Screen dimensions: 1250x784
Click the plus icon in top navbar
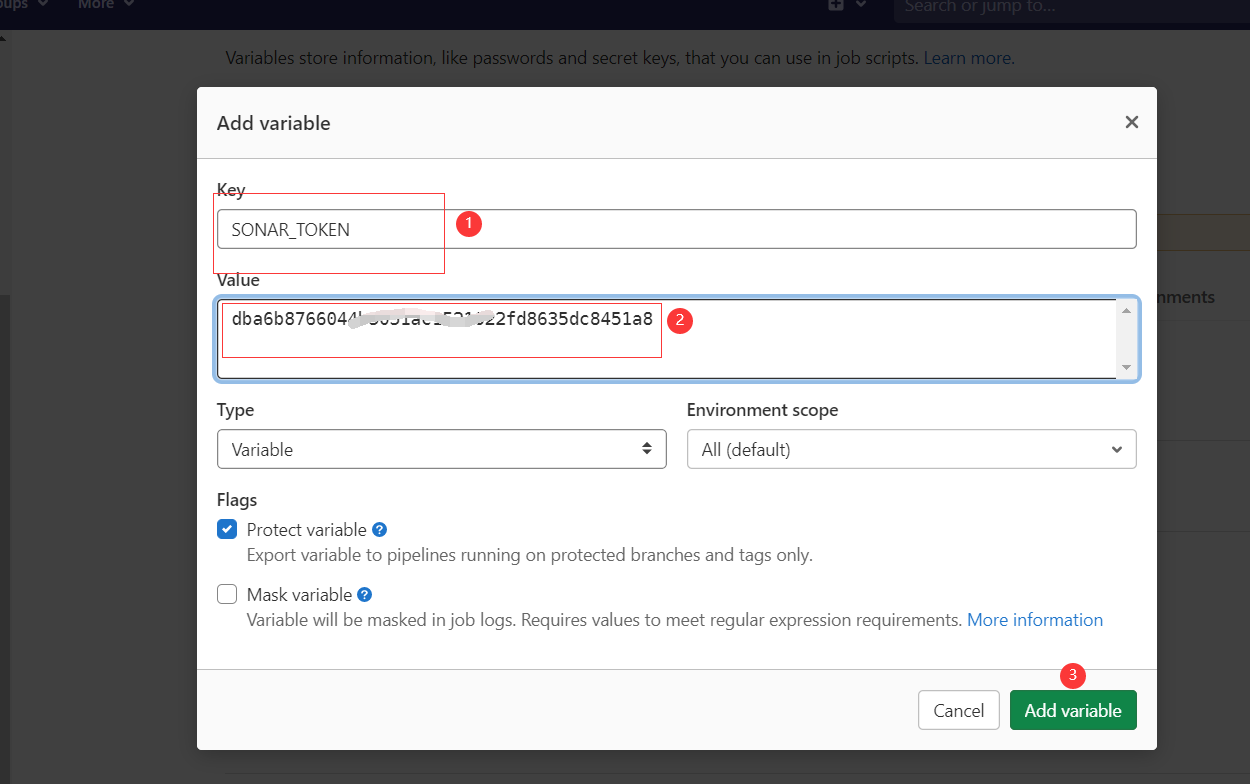coord(836,5)
